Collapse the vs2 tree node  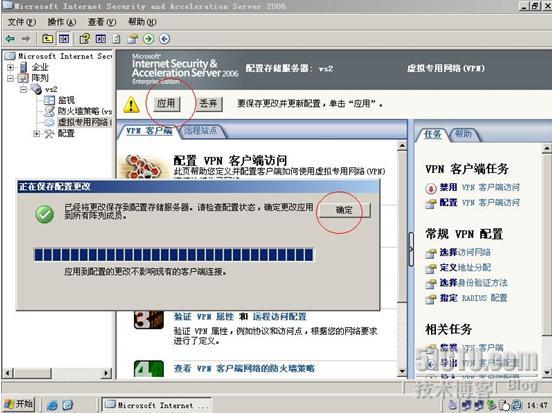pos(23,89)
